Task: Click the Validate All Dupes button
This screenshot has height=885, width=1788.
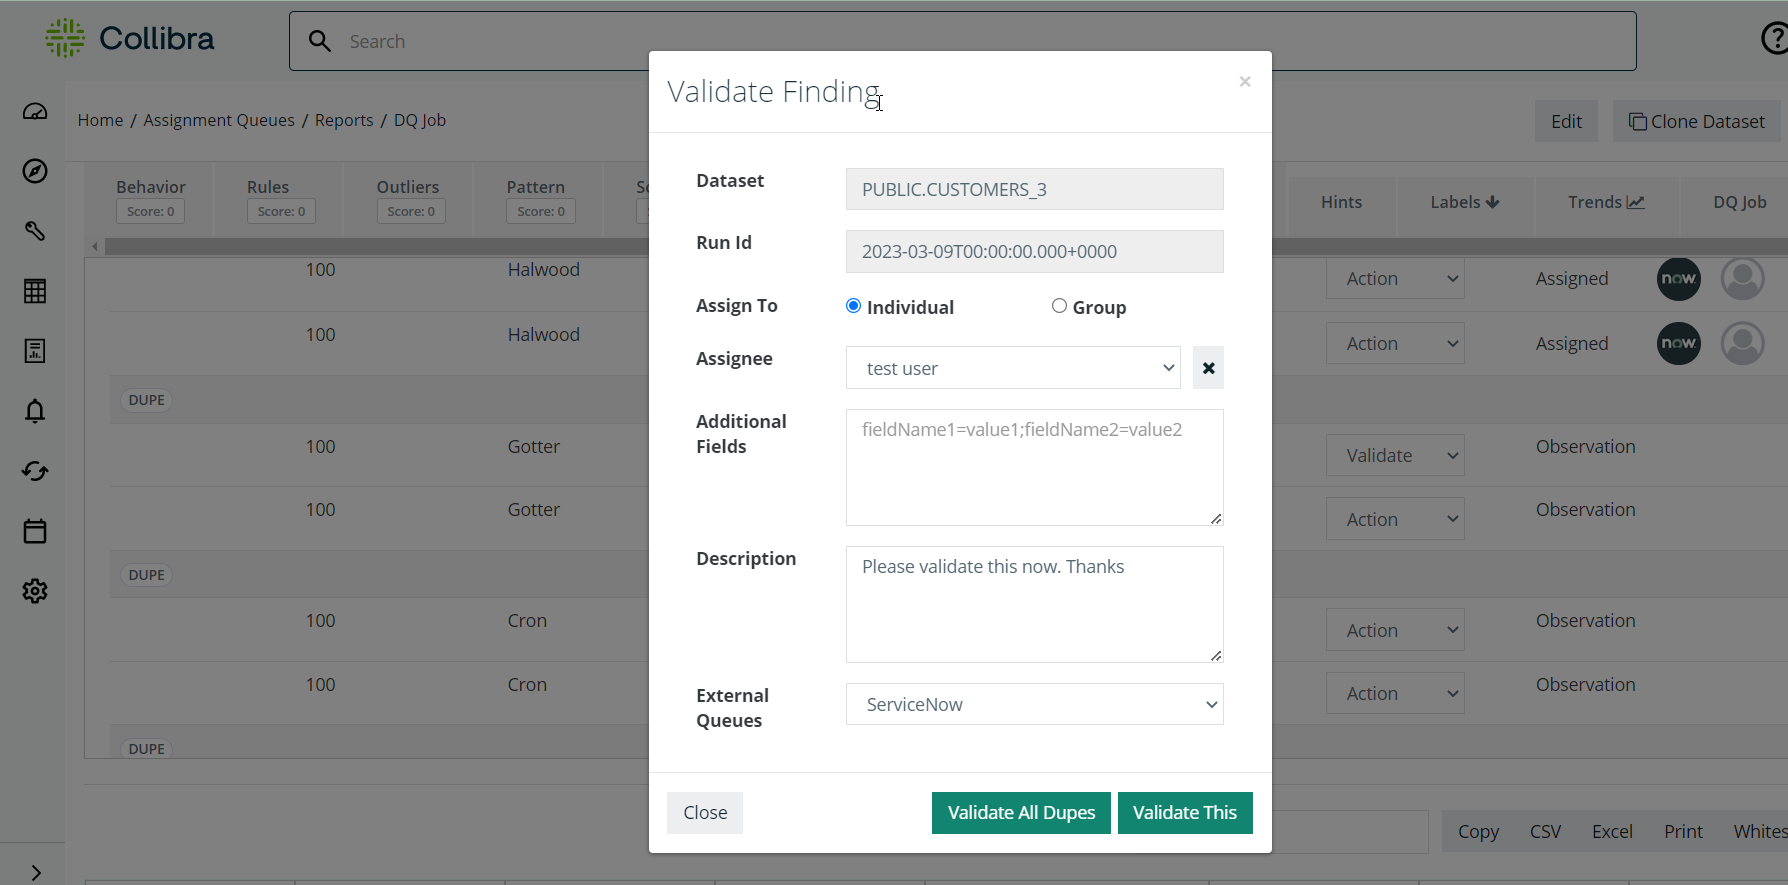Action: click(1020, 812)
